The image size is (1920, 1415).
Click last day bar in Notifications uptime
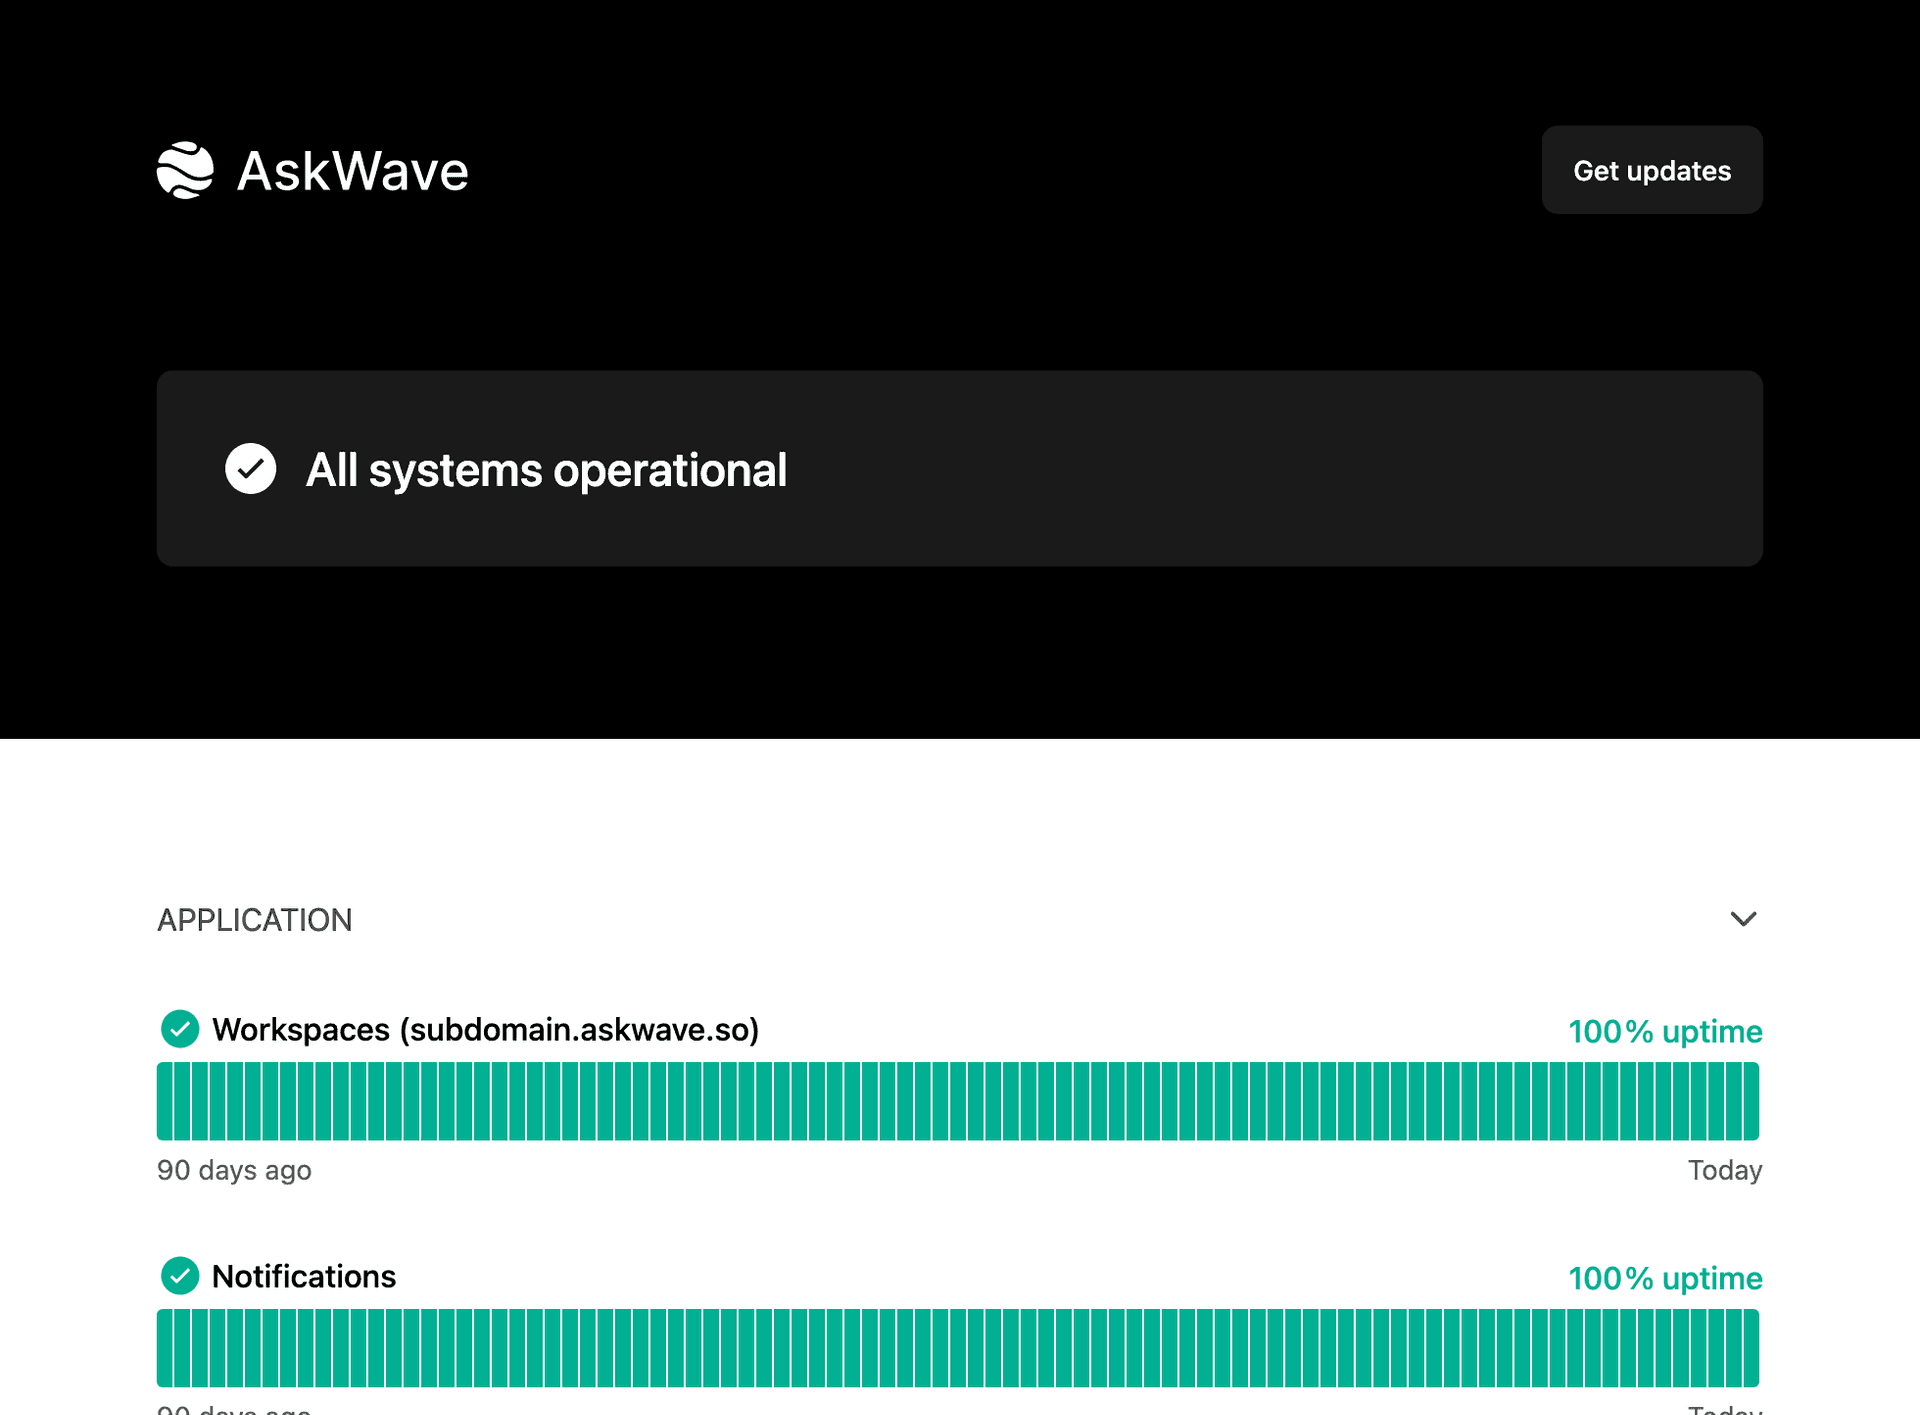[1751, 1348]
